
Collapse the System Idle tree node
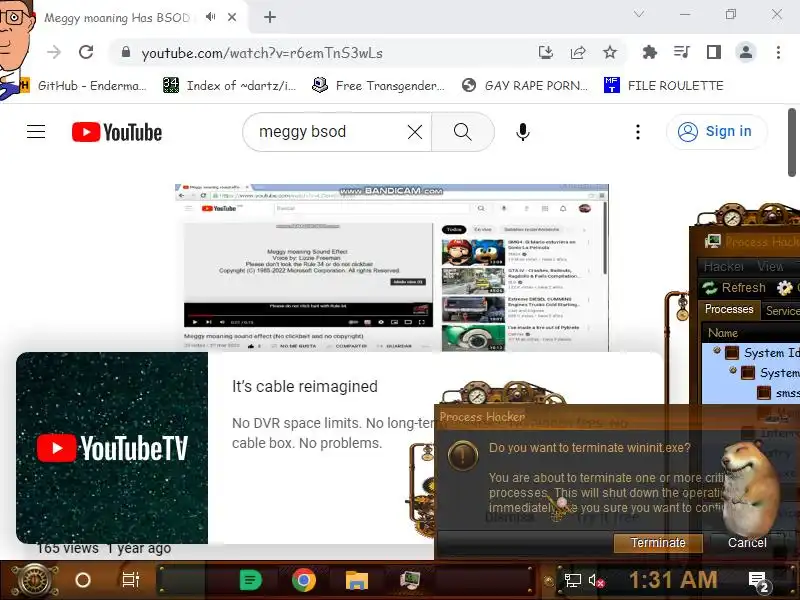(717, 351)
